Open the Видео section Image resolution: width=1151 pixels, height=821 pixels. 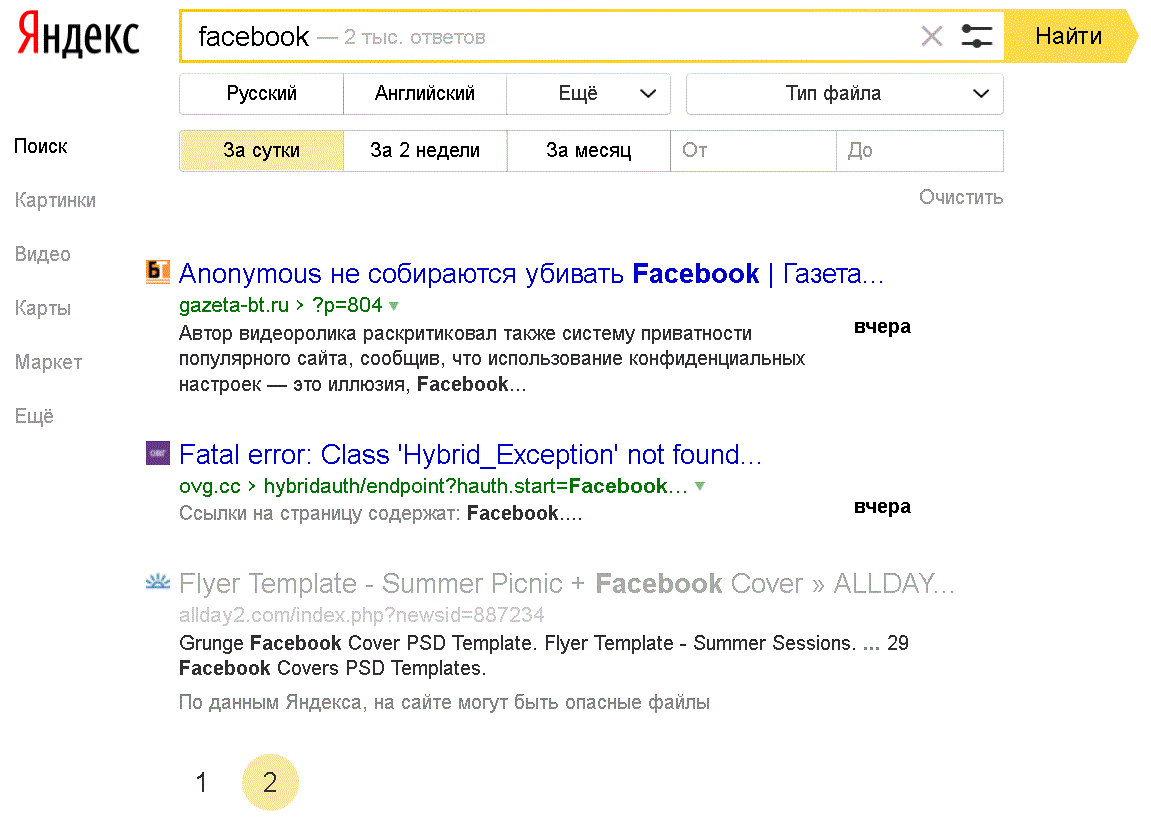point(43,254)
